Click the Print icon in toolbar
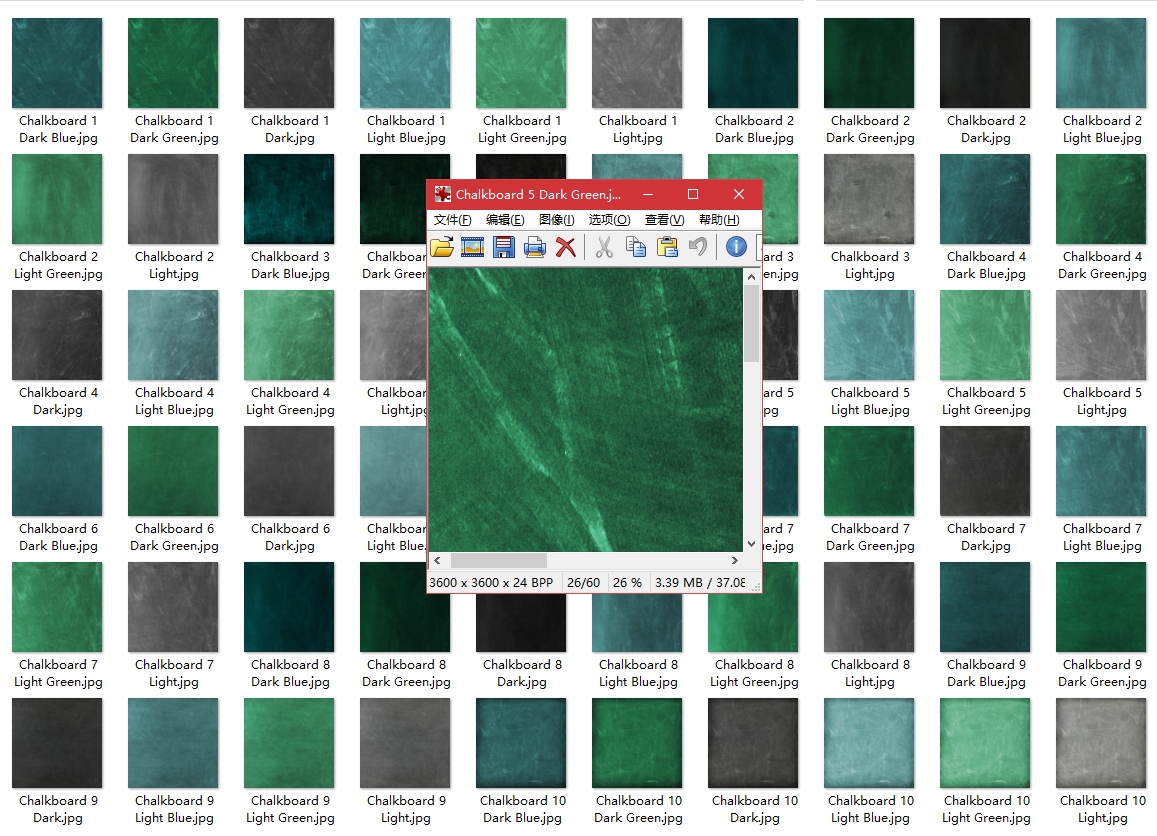Image resolution: width=1157 pixels, height=836 pixels. click(x=535, y=247)
